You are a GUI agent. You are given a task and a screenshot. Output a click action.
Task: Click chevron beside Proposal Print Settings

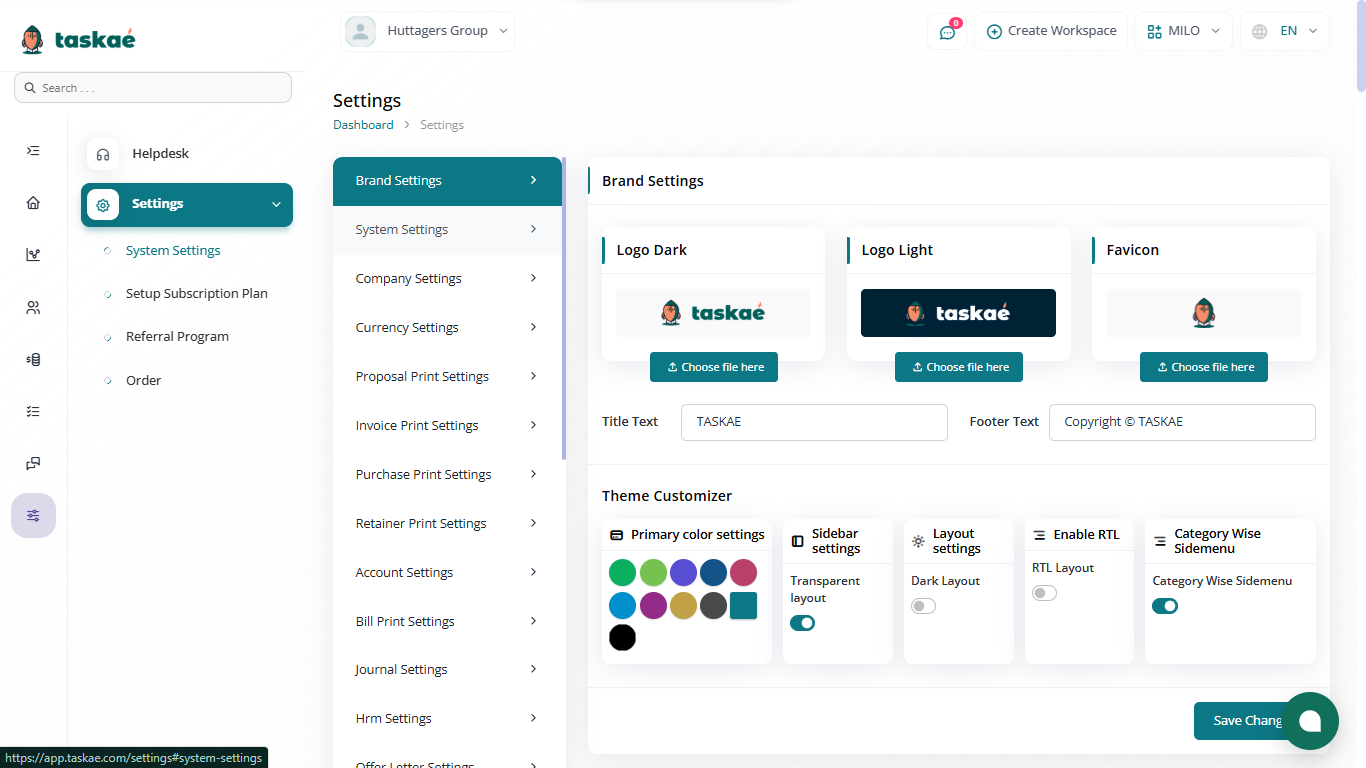click(x=533, y=376)
